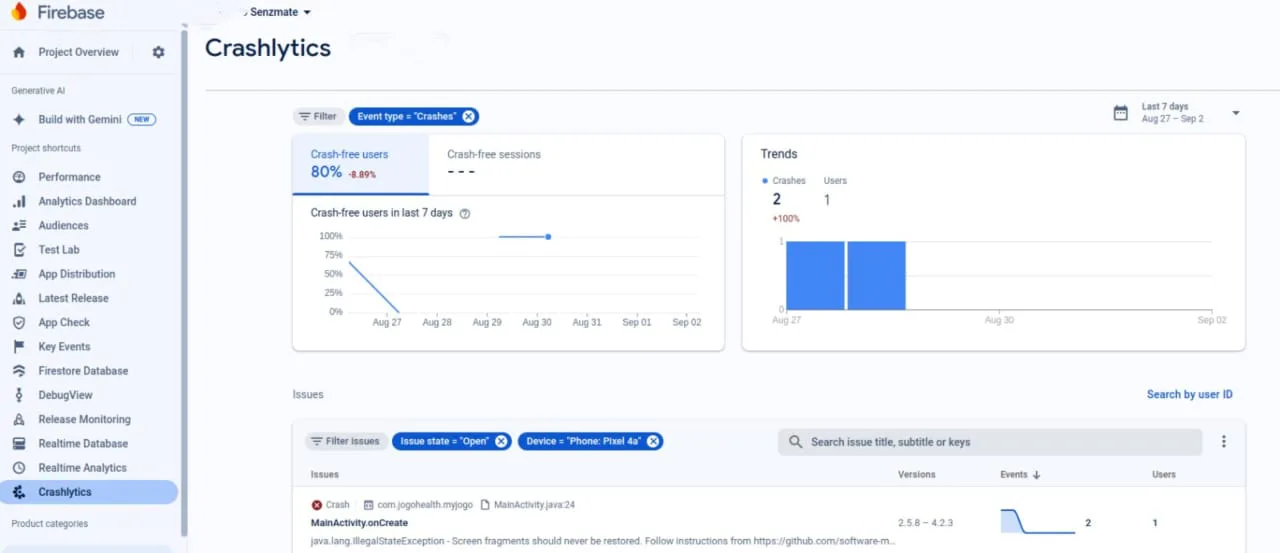Click Build with Gemini sparkle icon

19,119
